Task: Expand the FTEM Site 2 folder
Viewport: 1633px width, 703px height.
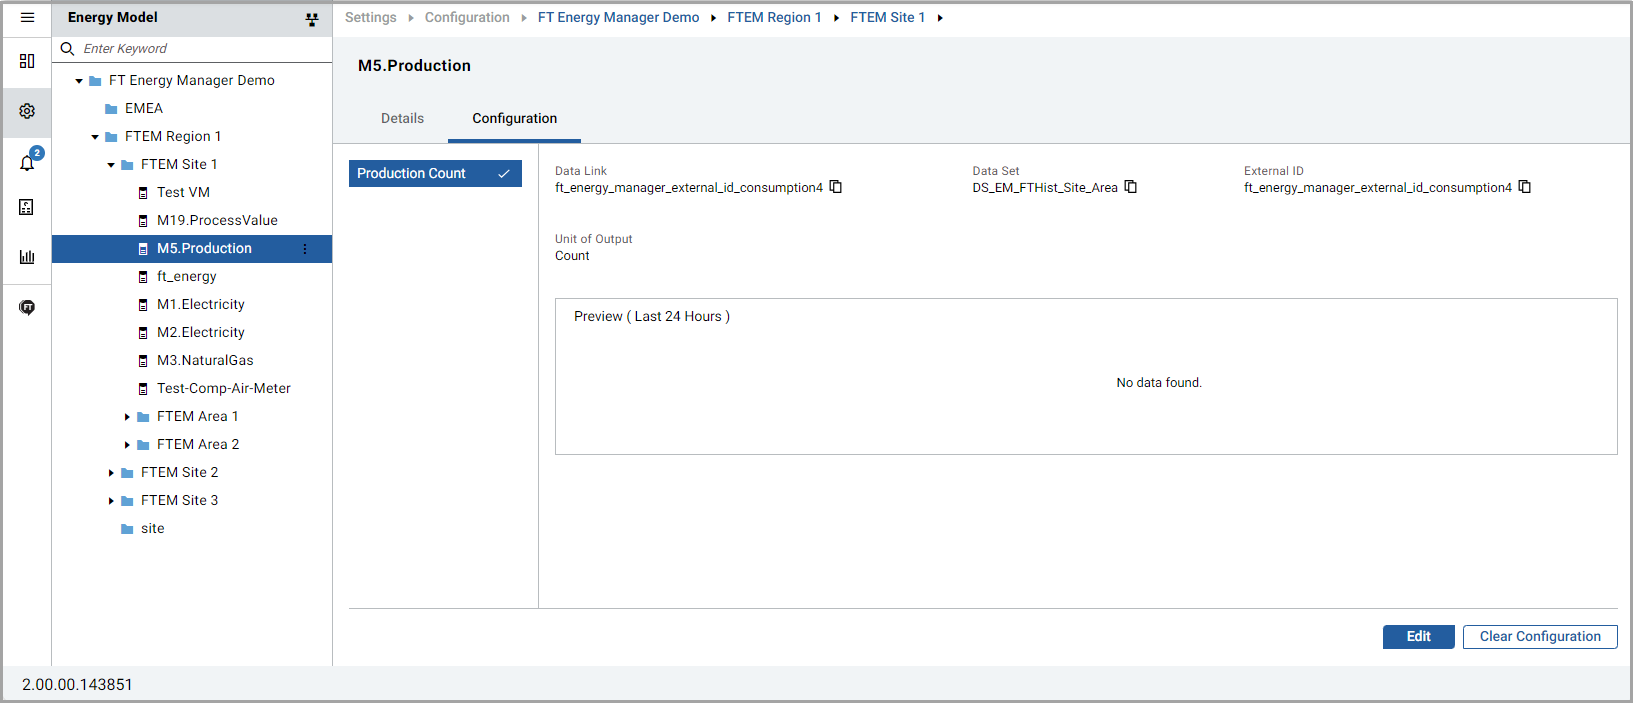Action: pos(111,473)
